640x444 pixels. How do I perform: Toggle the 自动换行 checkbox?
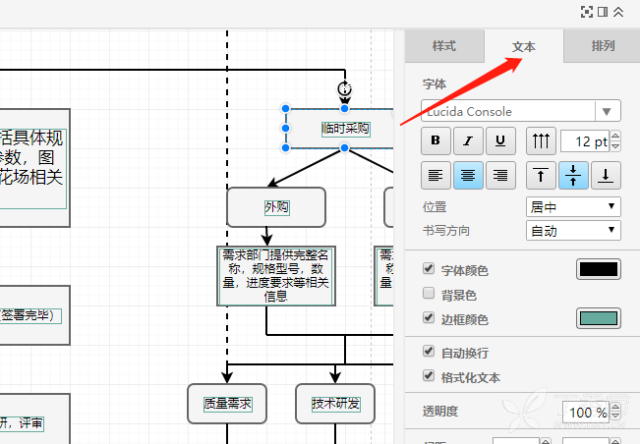(x=429, y=351)
